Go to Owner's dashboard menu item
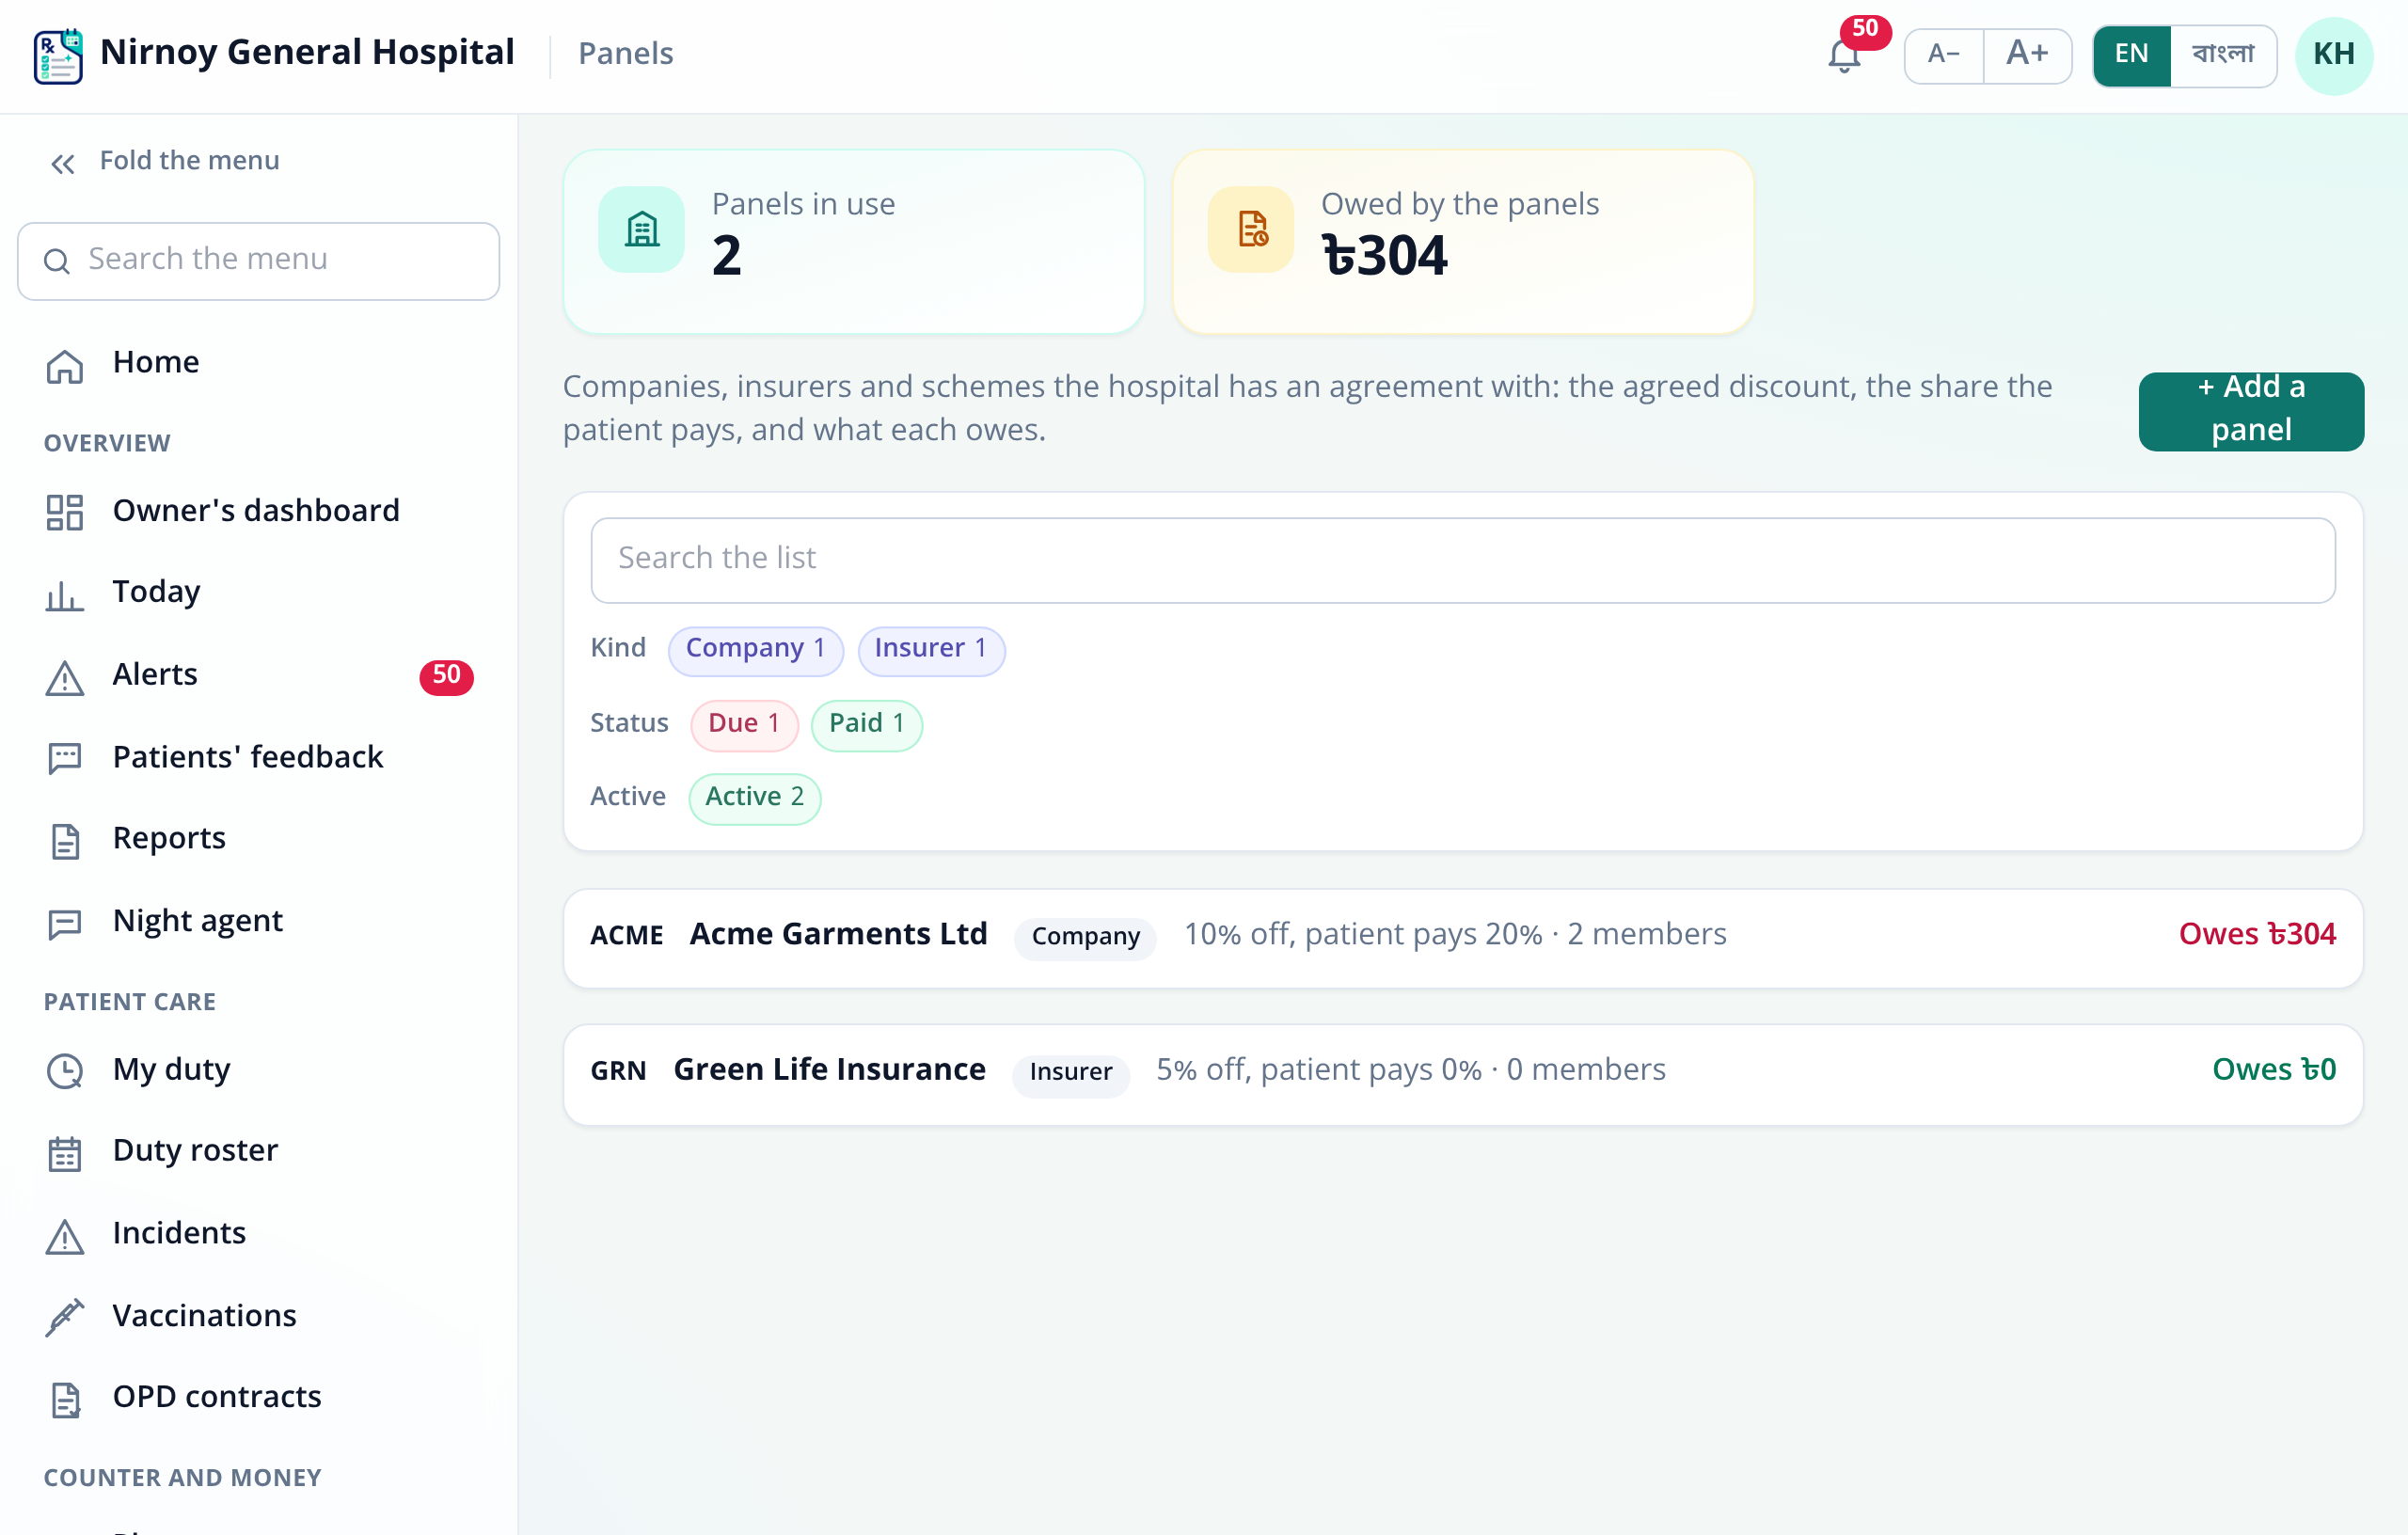This screenshot has width=2408, height=1535. 258,512
